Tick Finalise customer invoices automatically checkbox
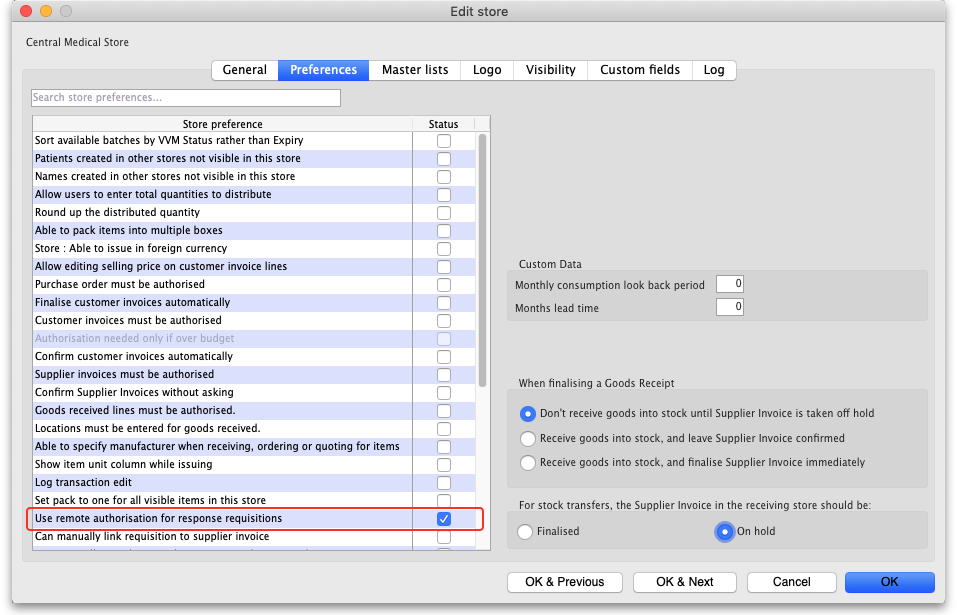Image resolution: width=957 pixels, height=615 pixels. 444,303
